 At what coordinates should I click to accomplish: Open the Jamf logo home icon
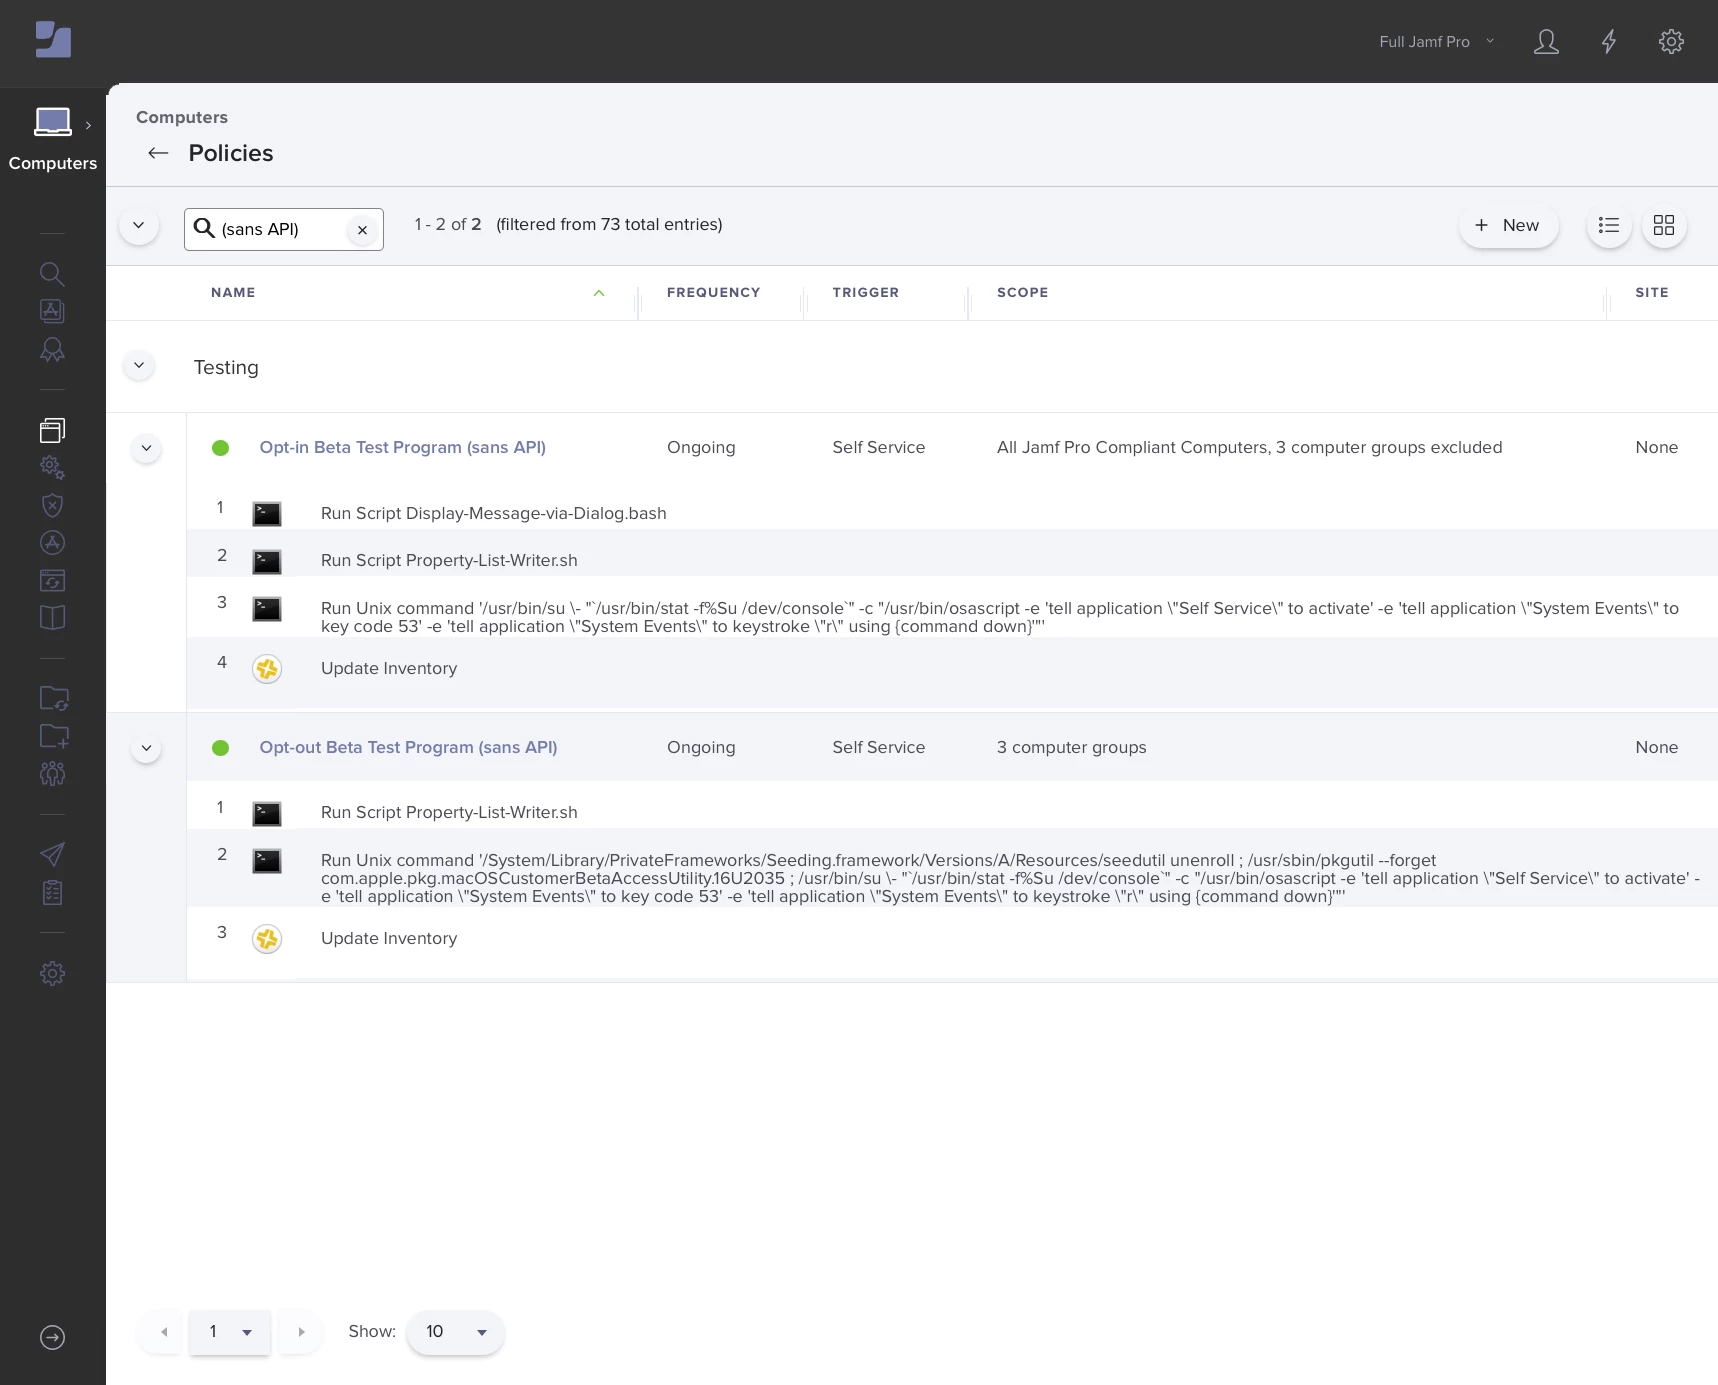(53, 40)
